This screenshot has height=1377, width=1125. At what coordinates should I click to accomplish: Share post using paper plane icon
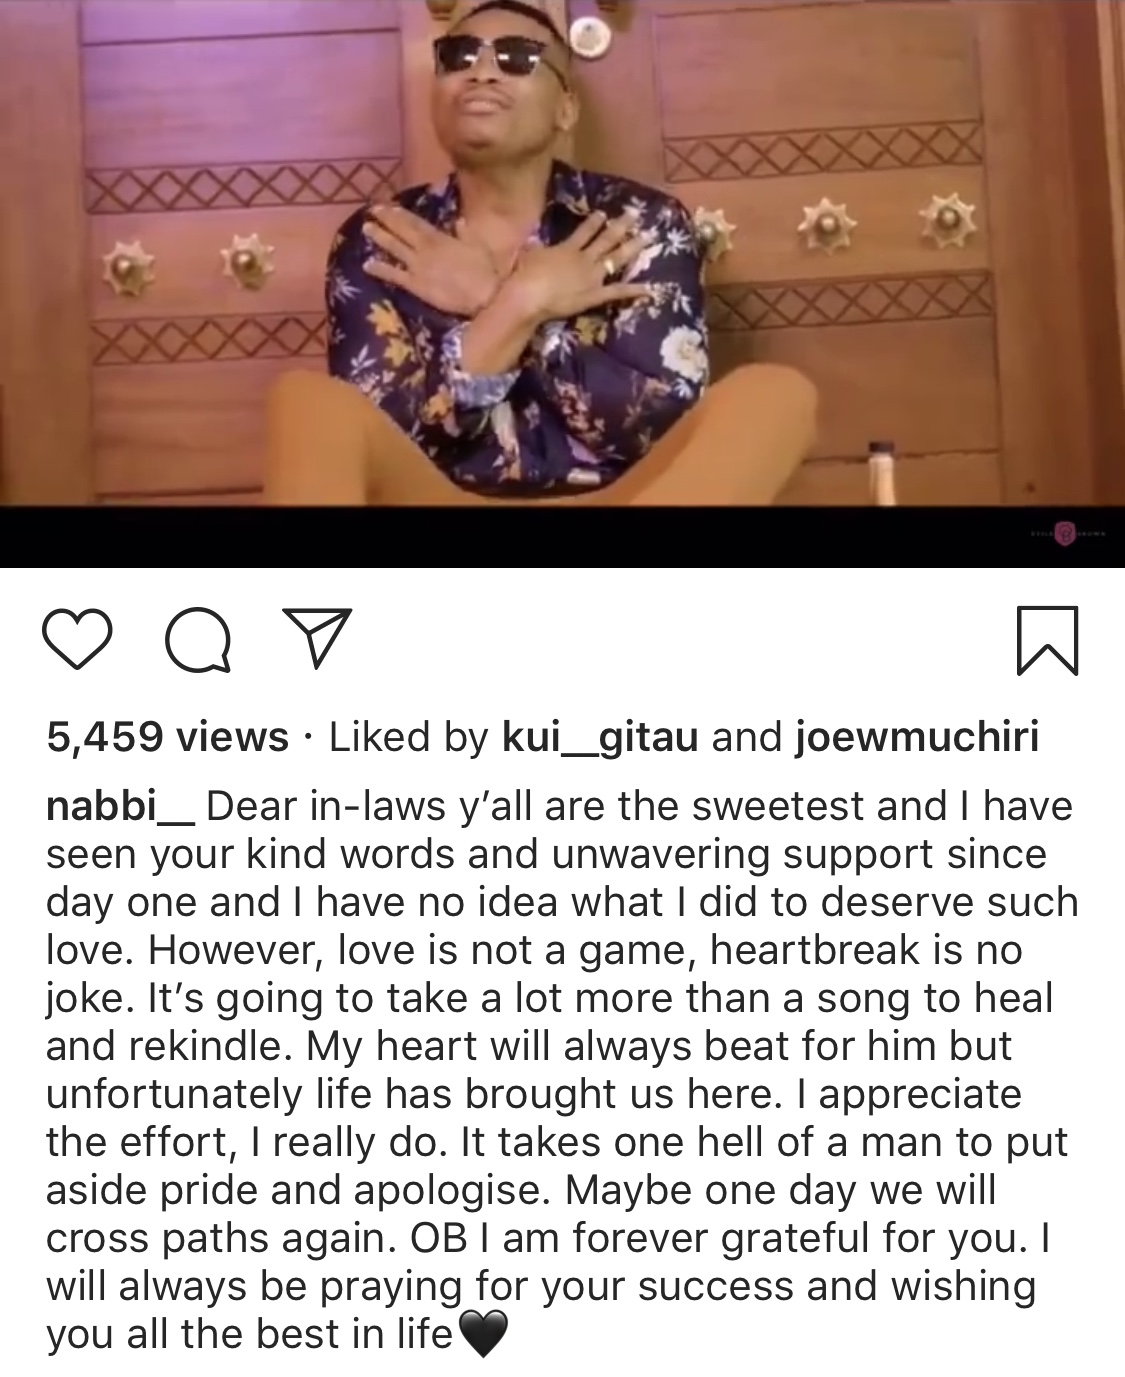315,638
